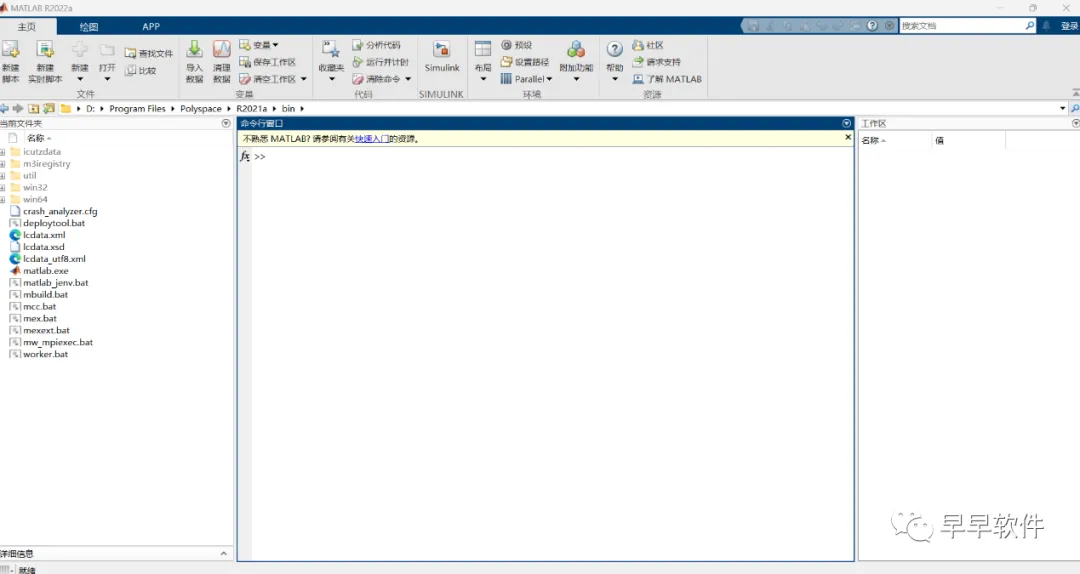Expand the icutzdata folder
The width and height of the screenshot is (1080, 574).
[3, 152]
